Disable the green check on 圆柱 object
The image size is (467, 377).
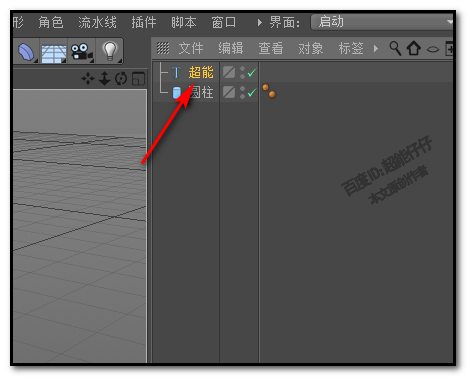(x=252, y=92)
